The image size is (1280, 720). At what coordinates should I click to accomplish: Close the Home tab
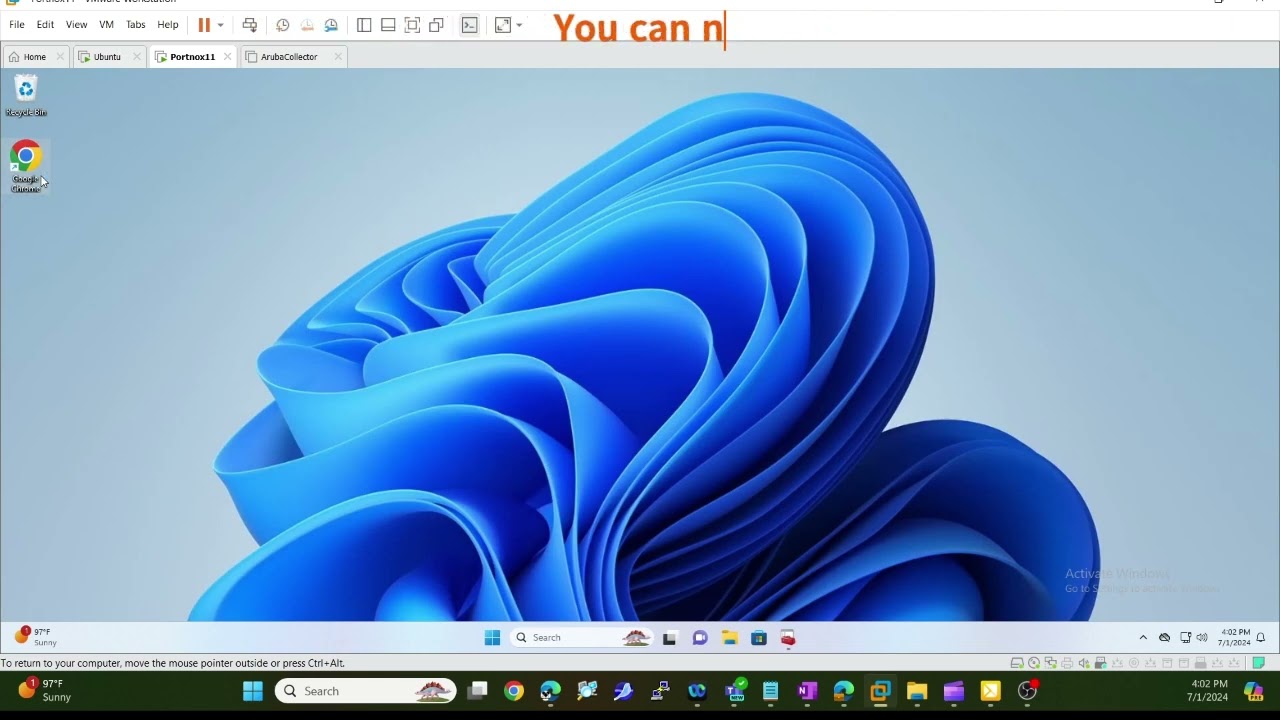[x=60, y=57]
